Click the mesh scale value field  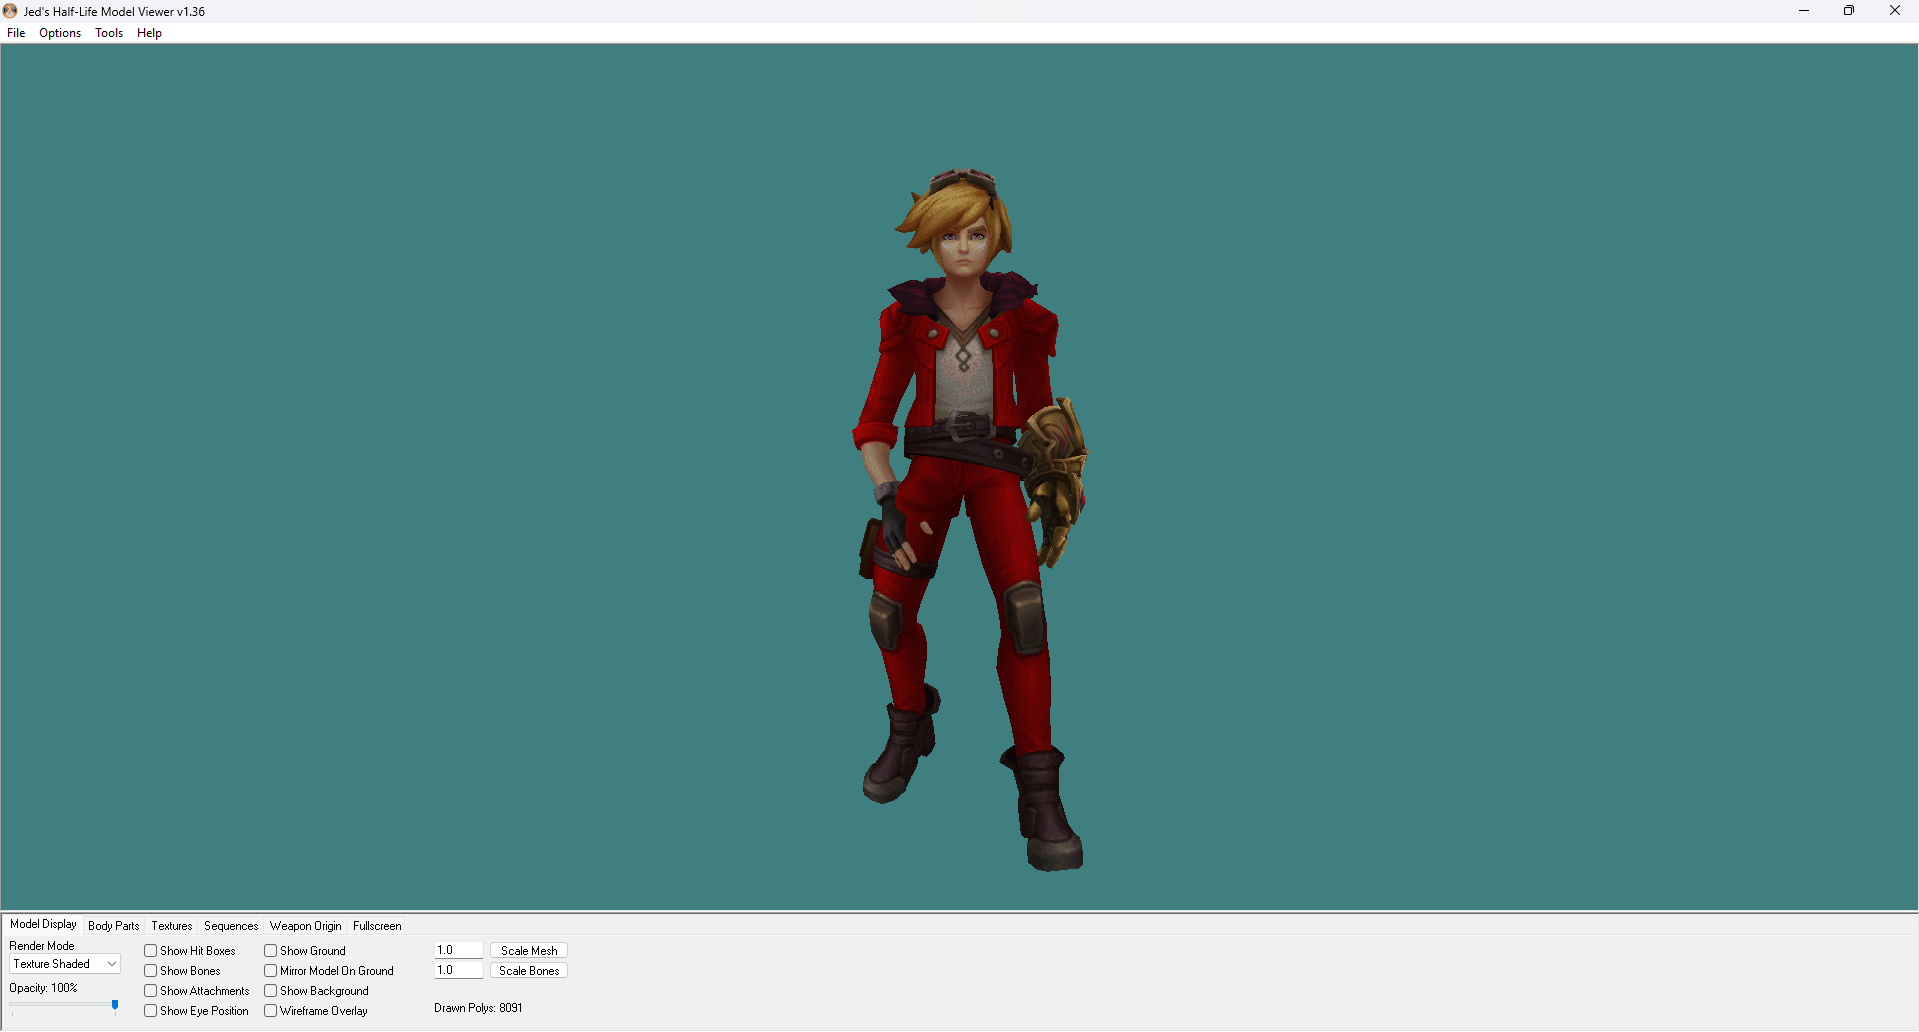pyautogui.click(x=459, y=950)
